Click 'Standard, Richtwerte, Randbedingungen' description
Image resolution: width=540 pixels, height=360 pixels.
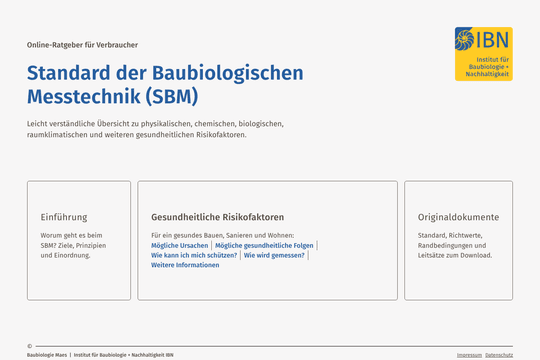point(455,245)
